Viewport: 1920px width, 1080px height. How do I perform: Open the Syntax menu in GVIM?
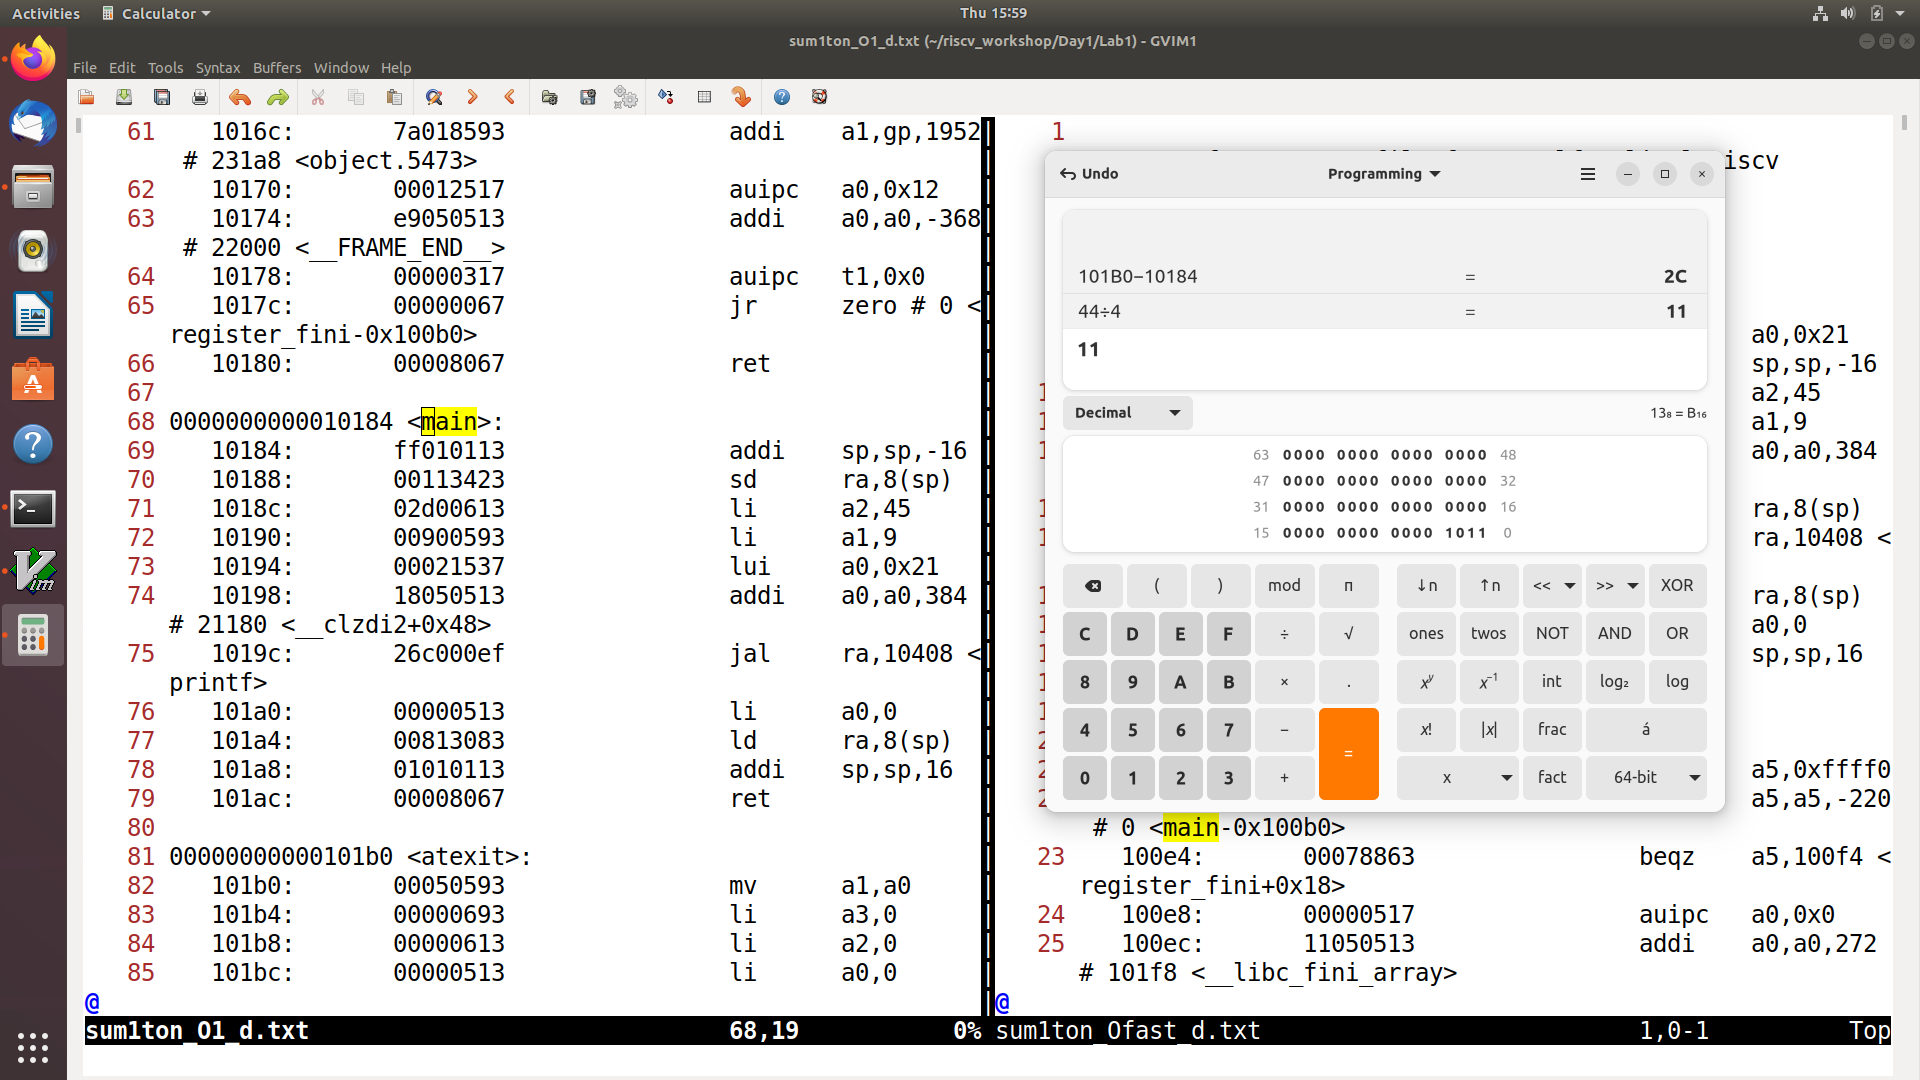coord(217,68)
